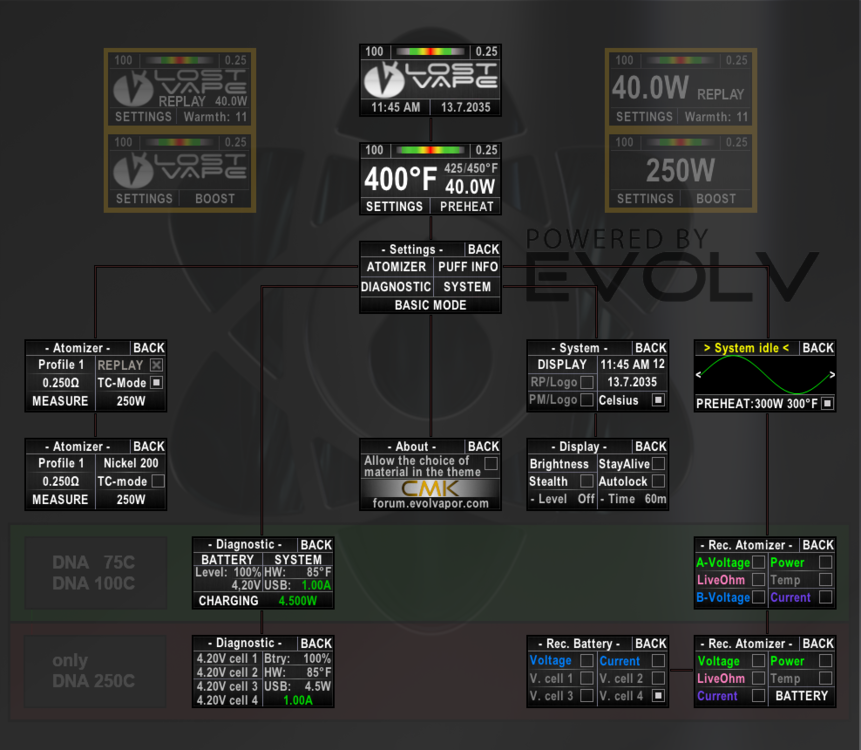
Task: Click the left arrow in System idle graph
Action: tap(698, 374)
